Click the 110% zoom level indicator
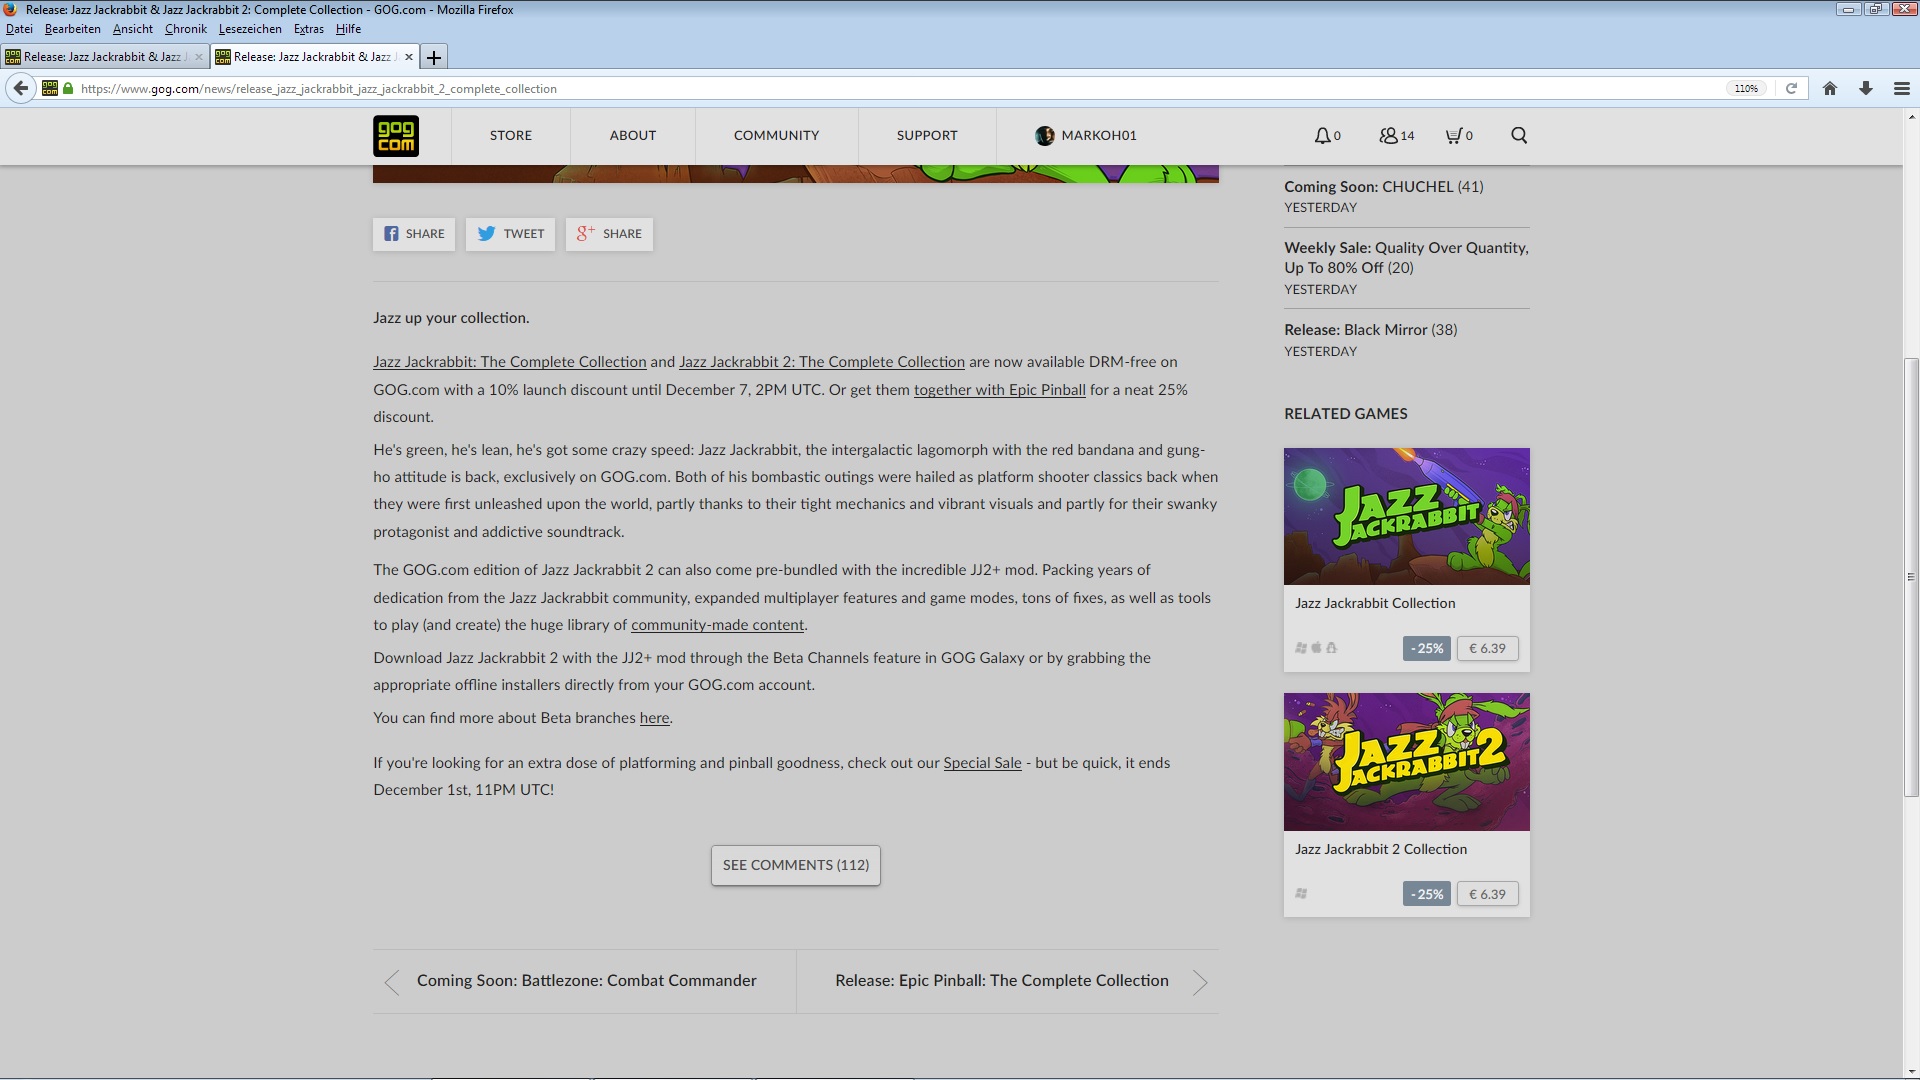This screenshot has height=1080, width=1920. tap(1746, 88)
